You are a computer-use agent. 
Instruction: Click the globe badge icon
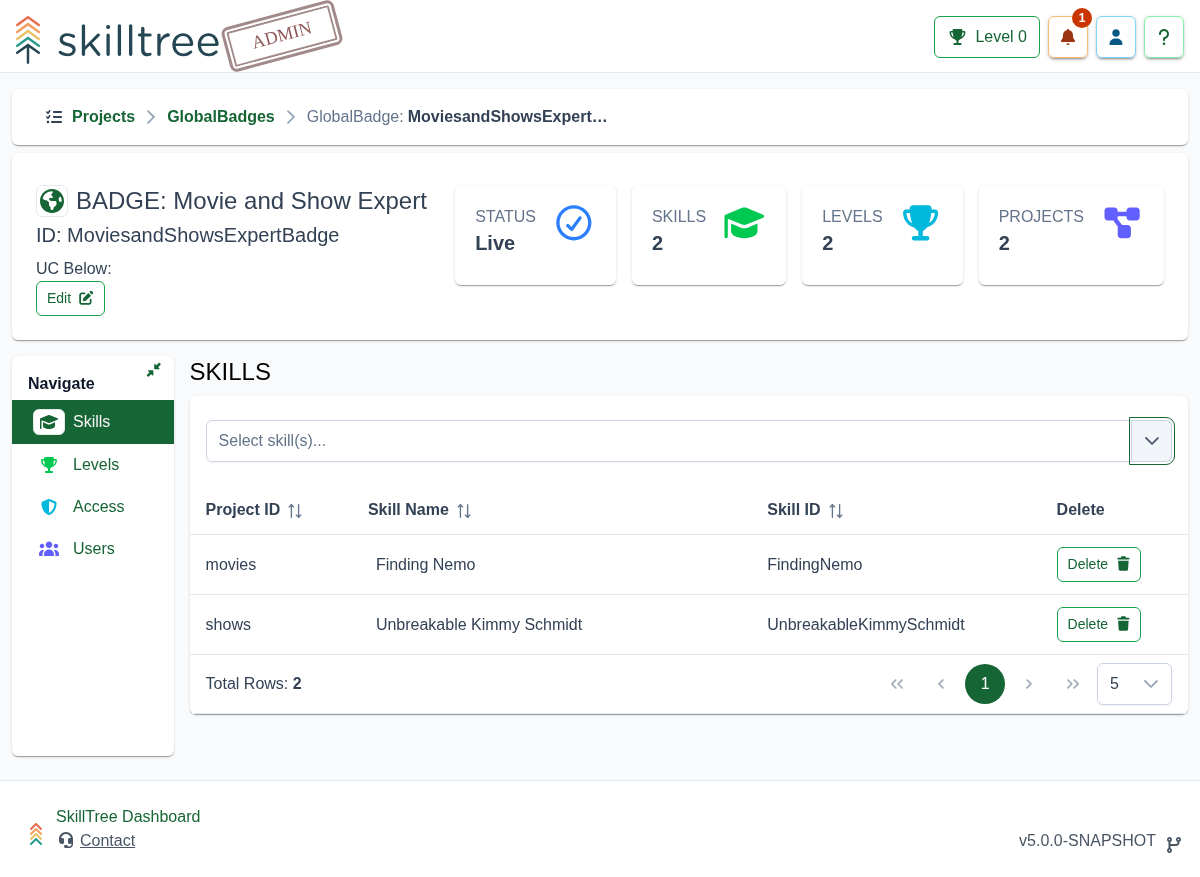(x=52, y=201)
